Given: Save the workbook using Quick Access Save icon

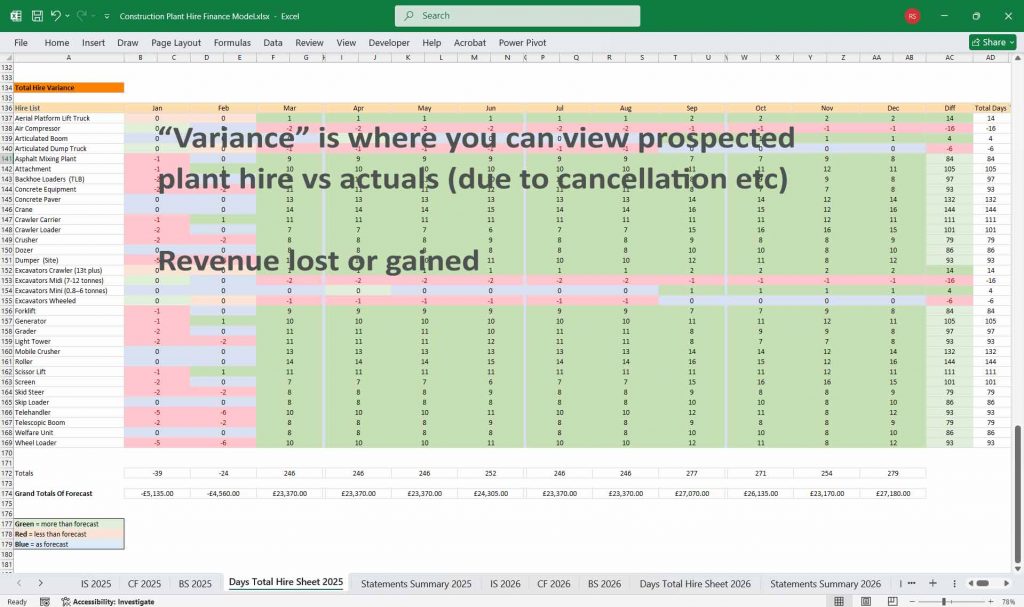Looking at the screenshot, I should coord(36,16).
